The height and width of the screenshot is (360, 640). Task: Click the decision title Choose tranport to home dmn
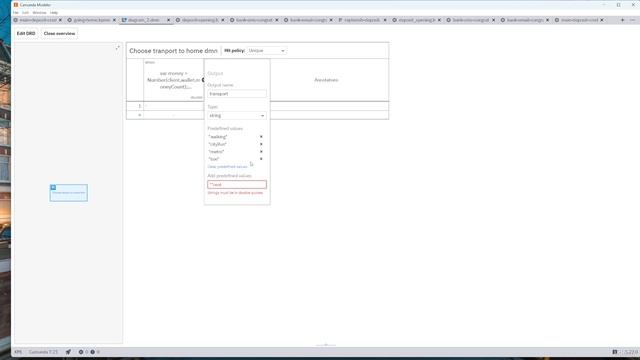[173, 51]
